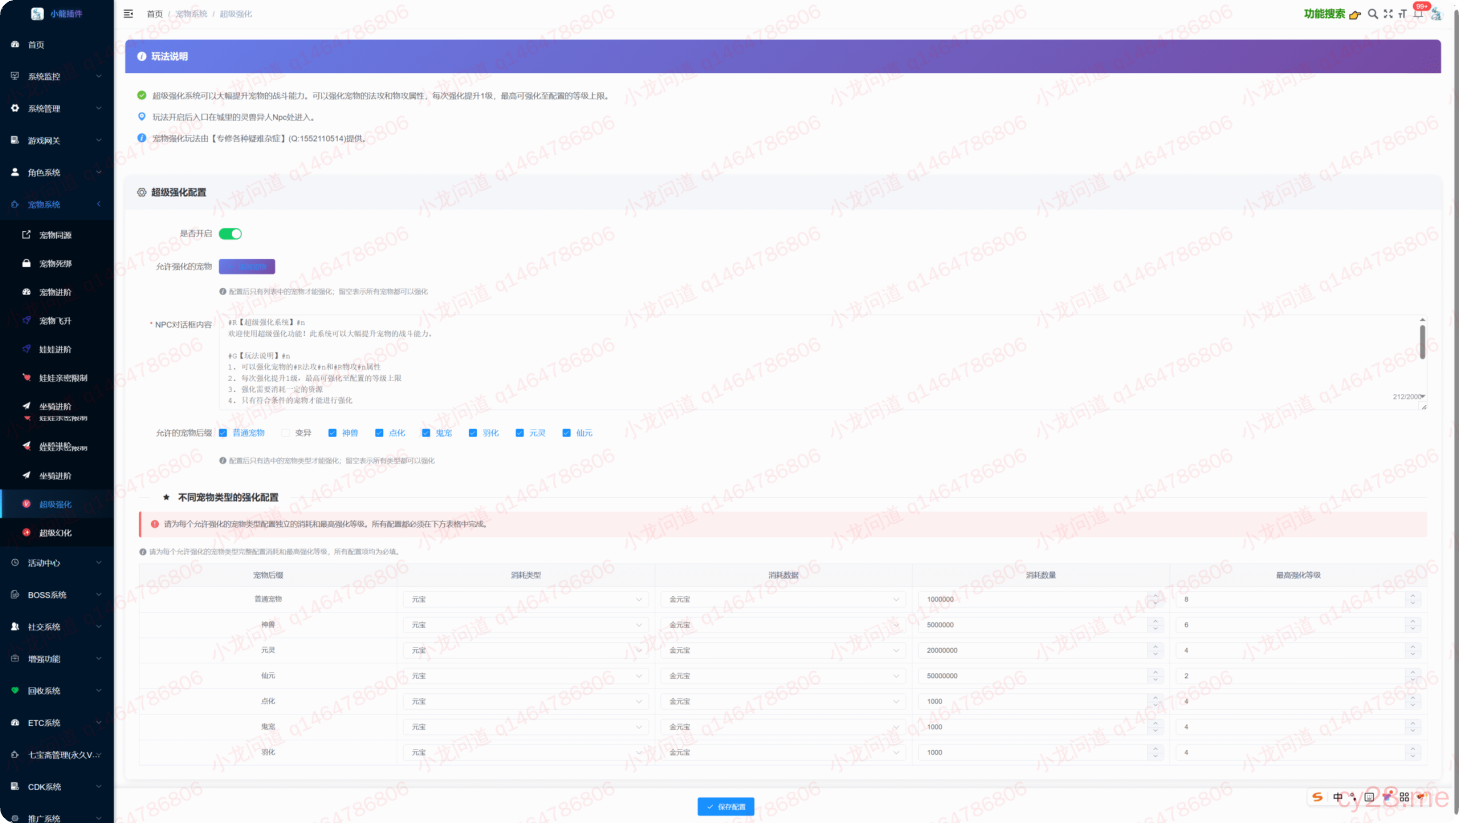Click the sidebar collapse hamburger icon
Viewport: 1459px width, 823px height.
coord(128,14)
